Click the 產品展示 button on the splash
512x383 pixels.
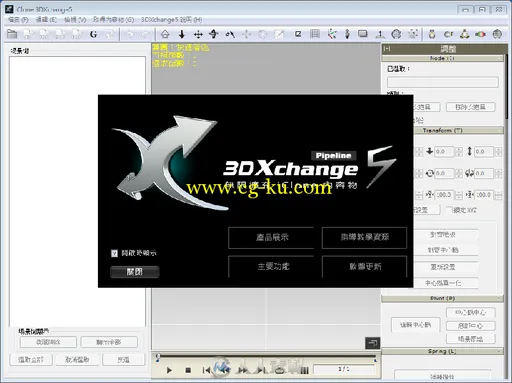(x=271, y=237)
